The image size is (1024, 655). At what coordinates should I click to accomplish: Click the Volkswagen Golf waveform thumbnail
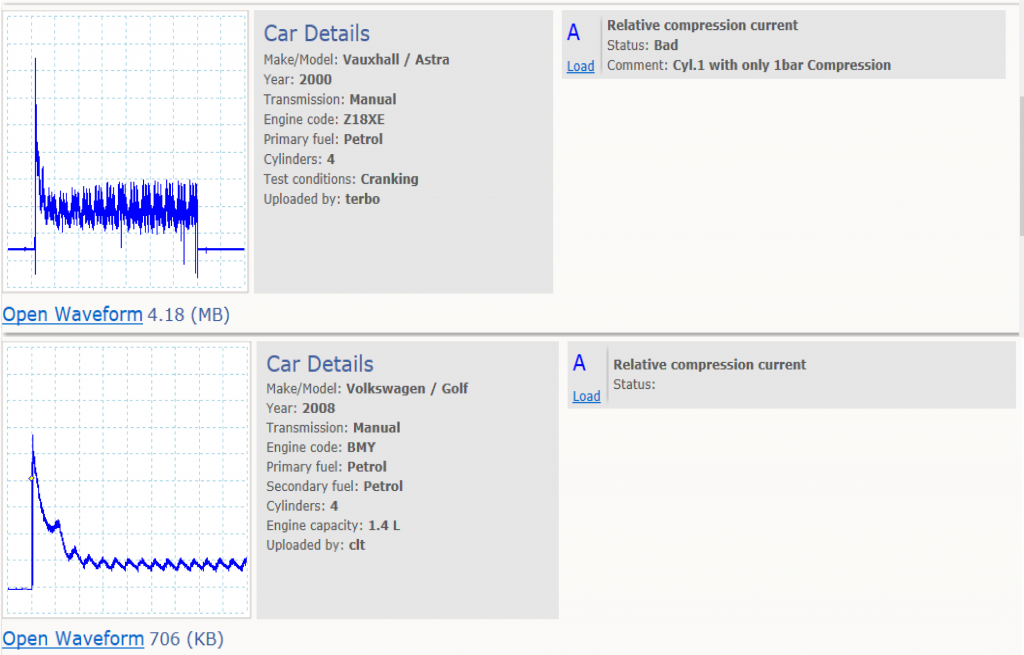(x=126, y=481)
